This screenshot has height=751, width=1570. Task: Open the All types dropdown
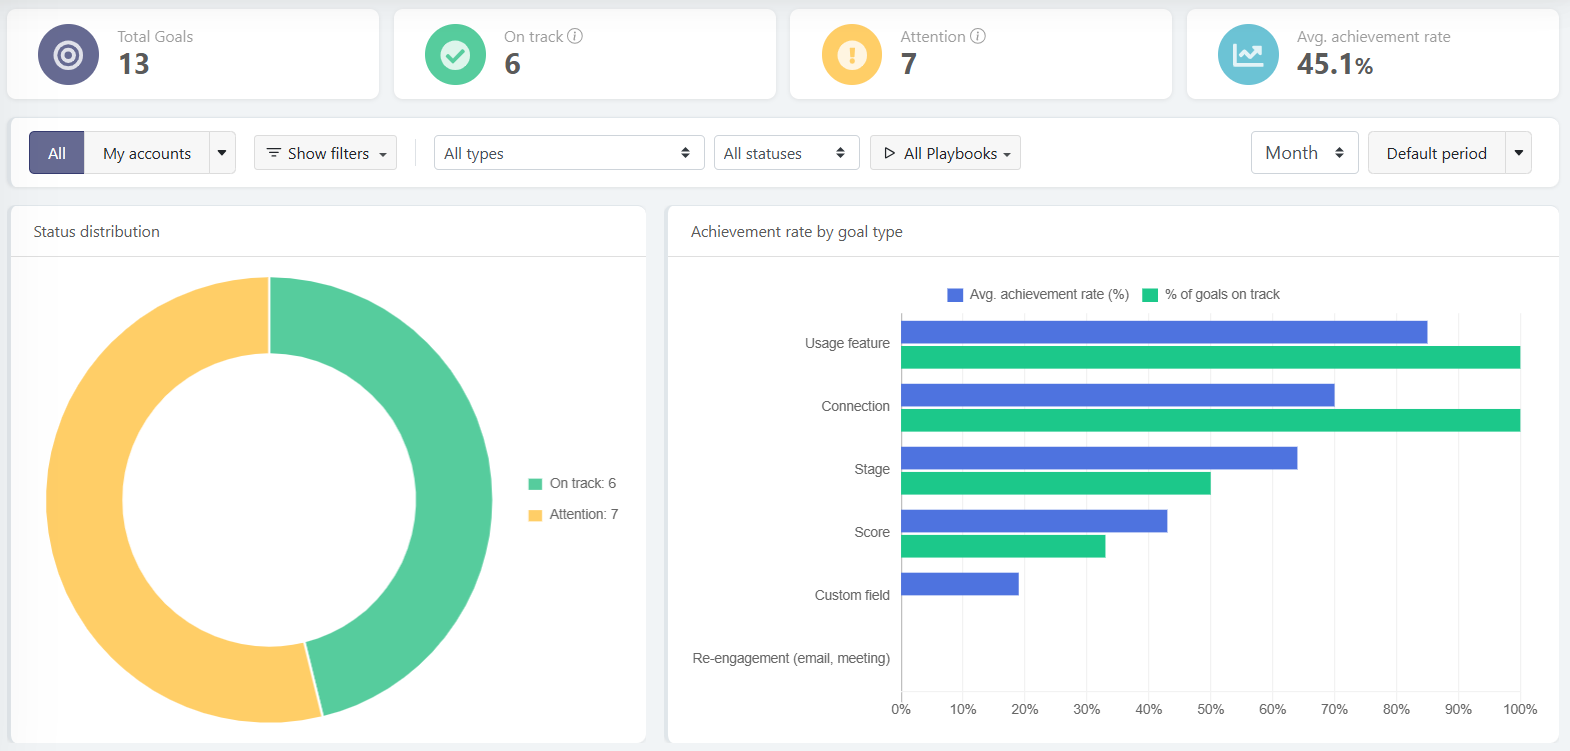click(568, 153)
